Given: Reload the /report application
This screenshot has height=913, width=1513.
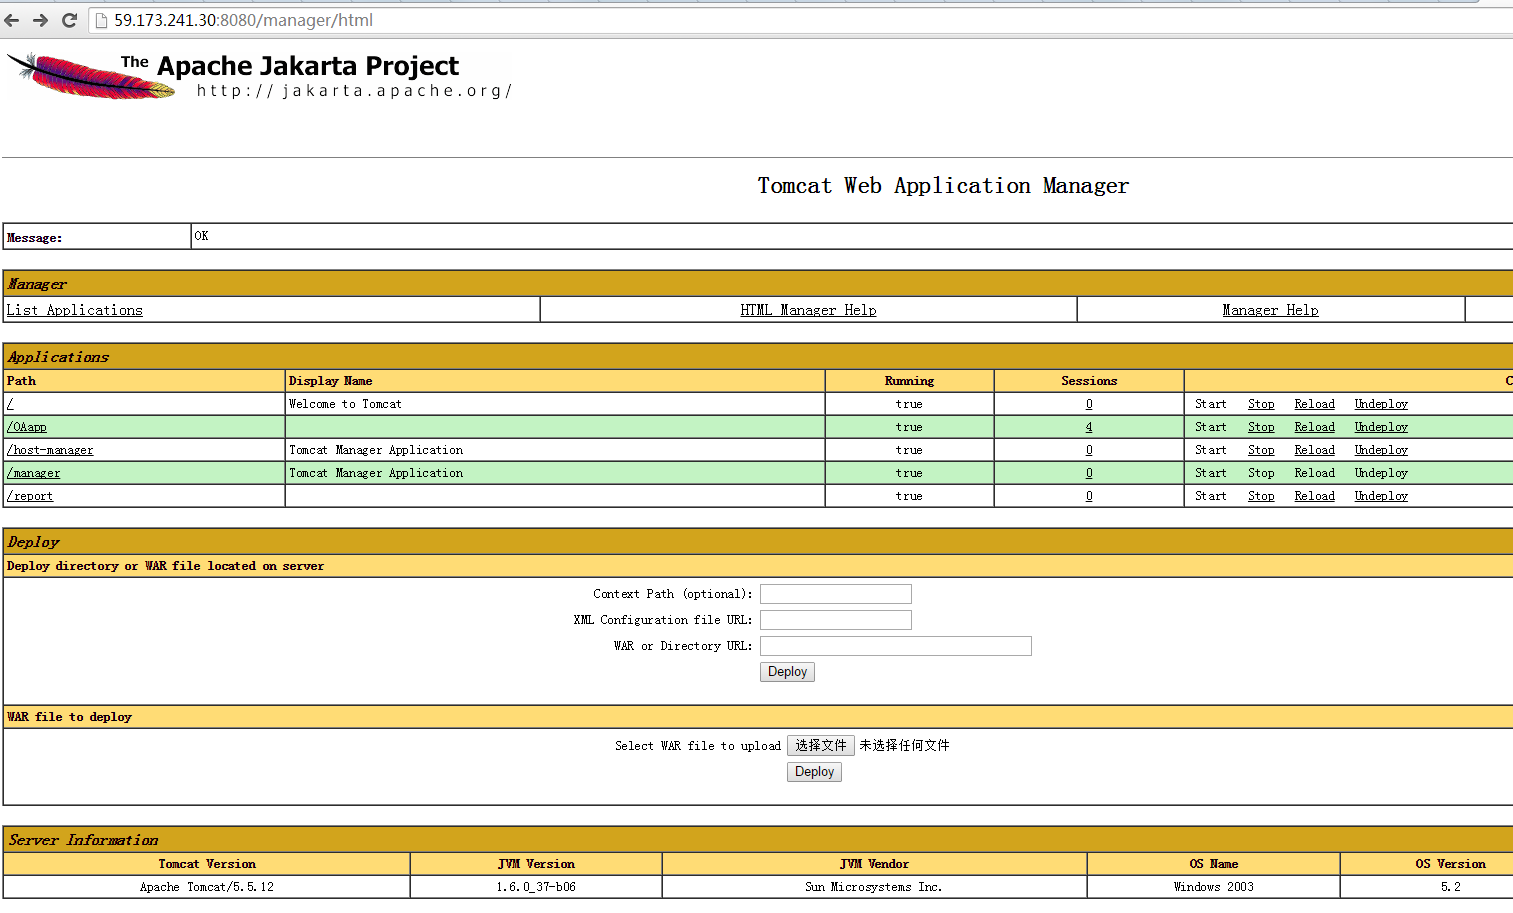Looking at the screenshot, I should [x=1314, y=496].
